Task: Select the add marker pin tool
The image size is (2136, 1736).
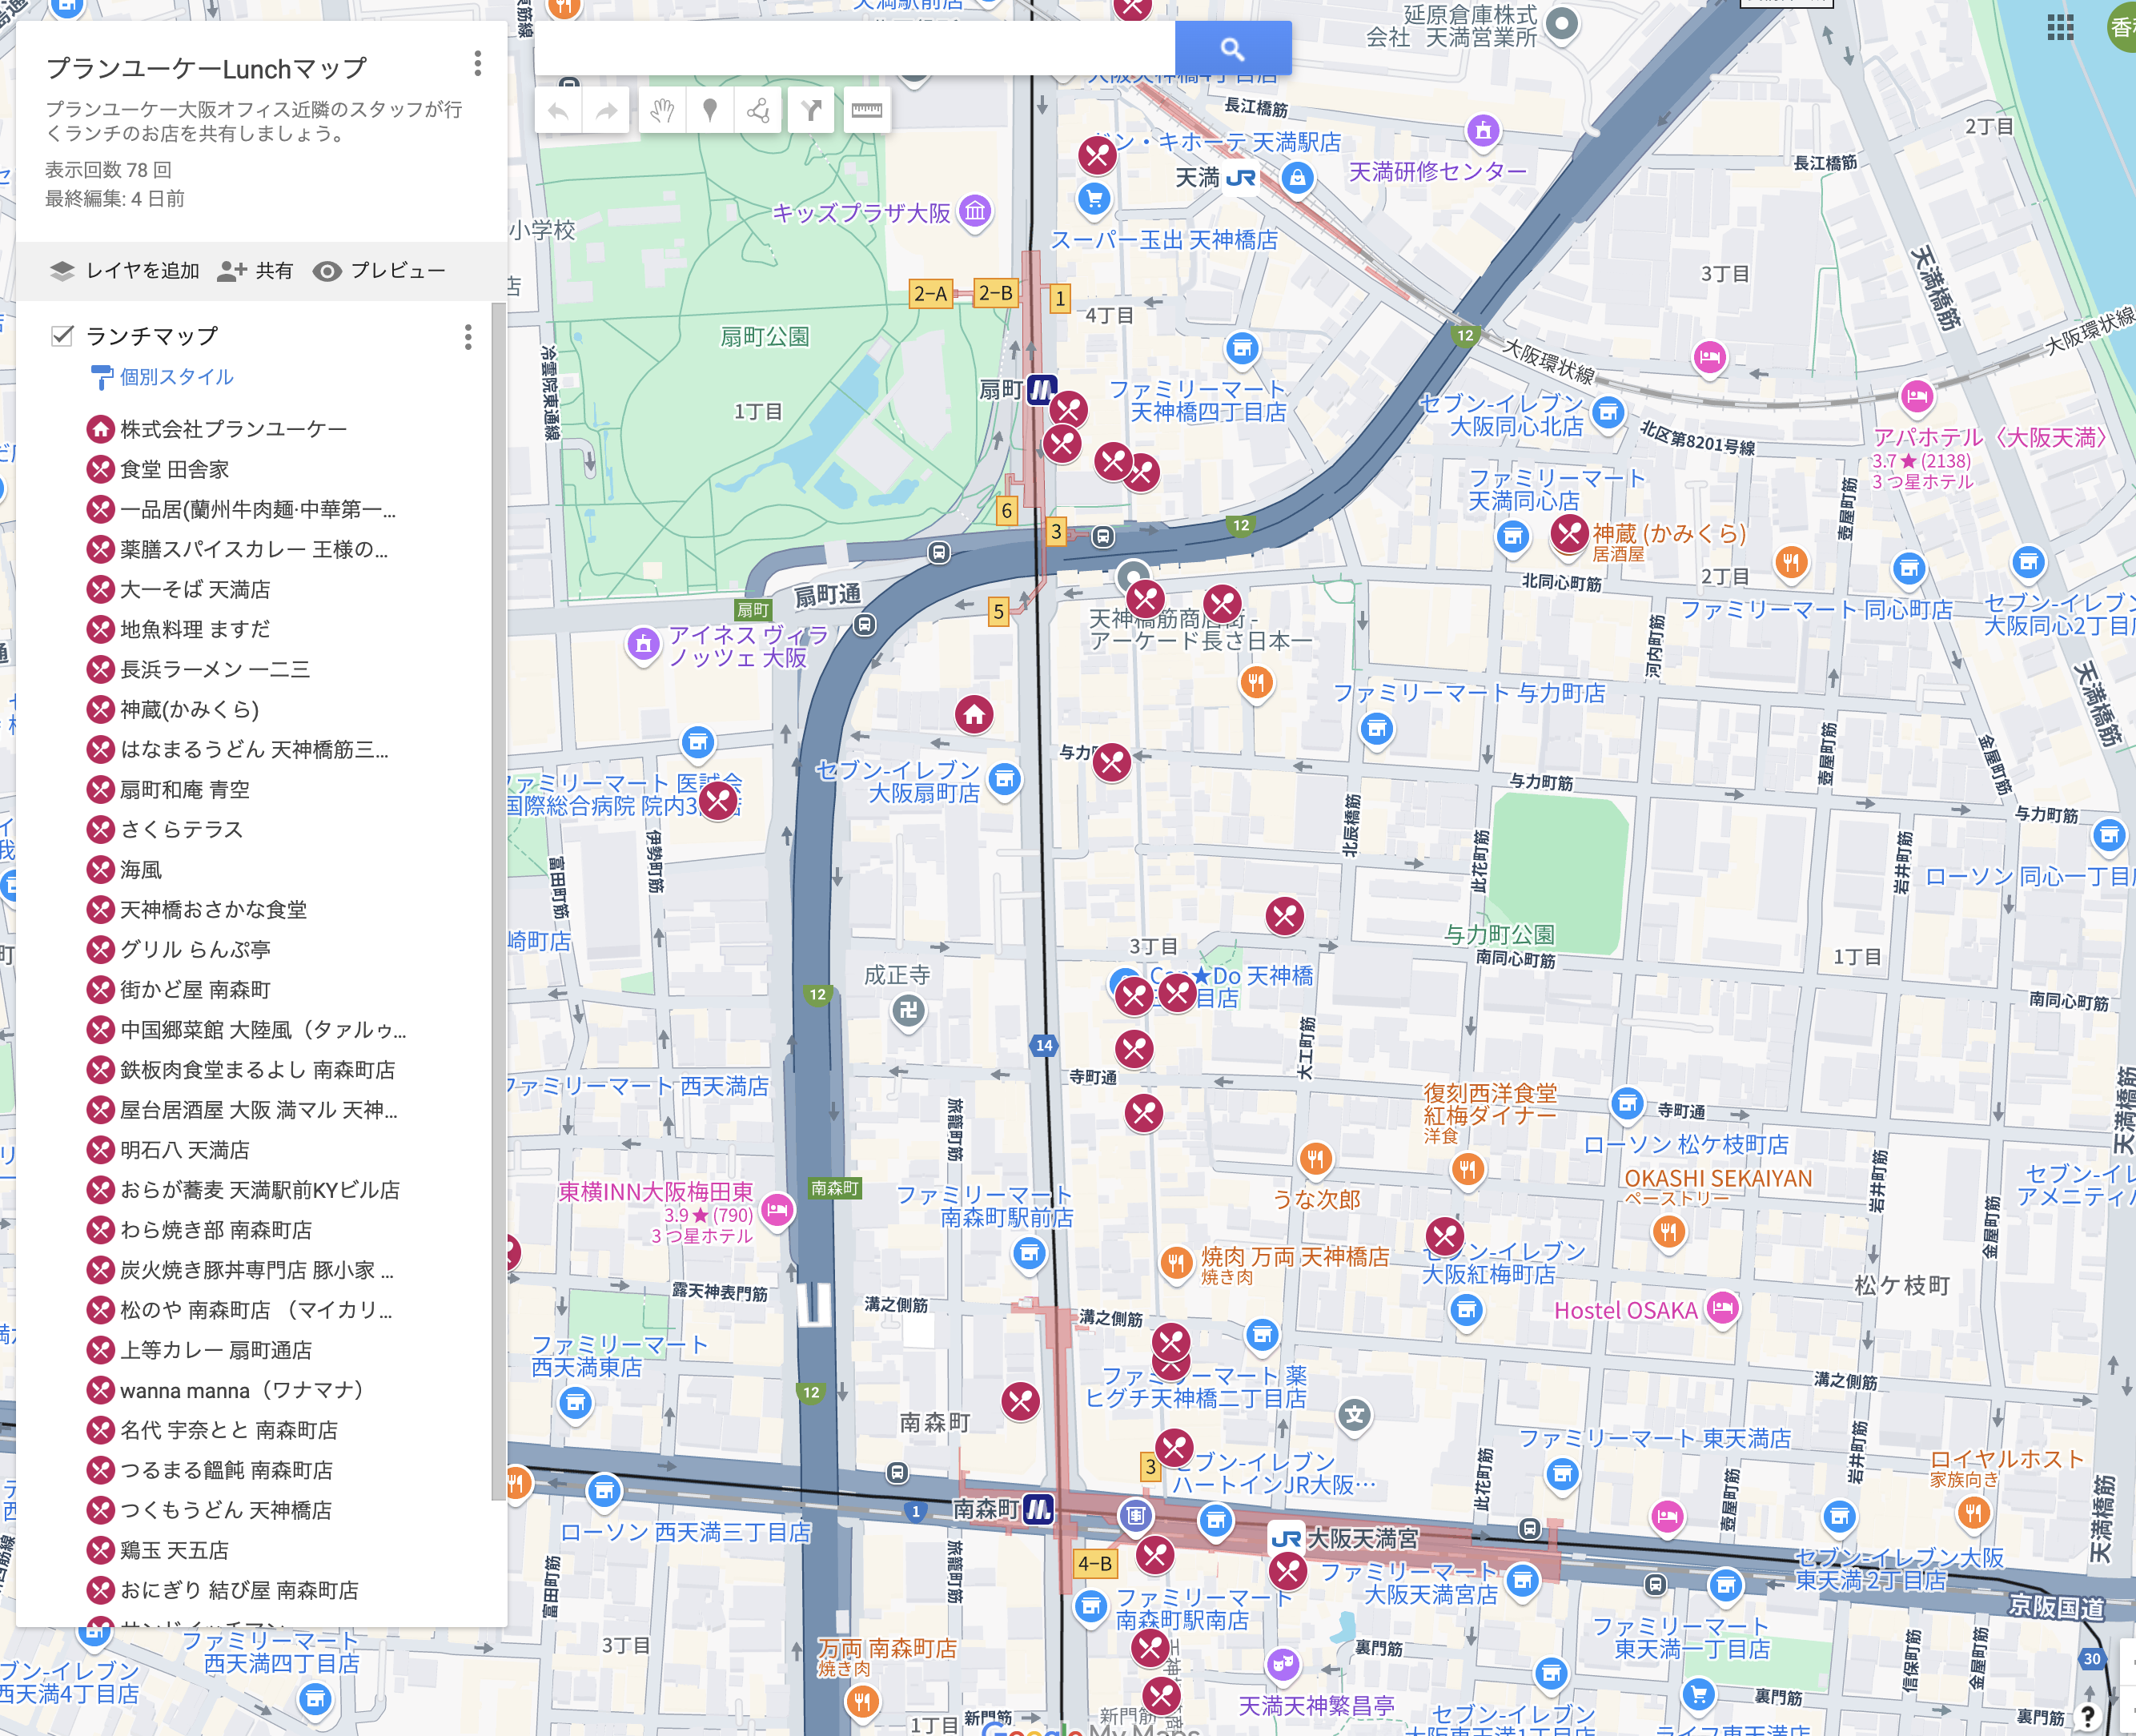Action: pyautogui.click(x=710, y=110)
